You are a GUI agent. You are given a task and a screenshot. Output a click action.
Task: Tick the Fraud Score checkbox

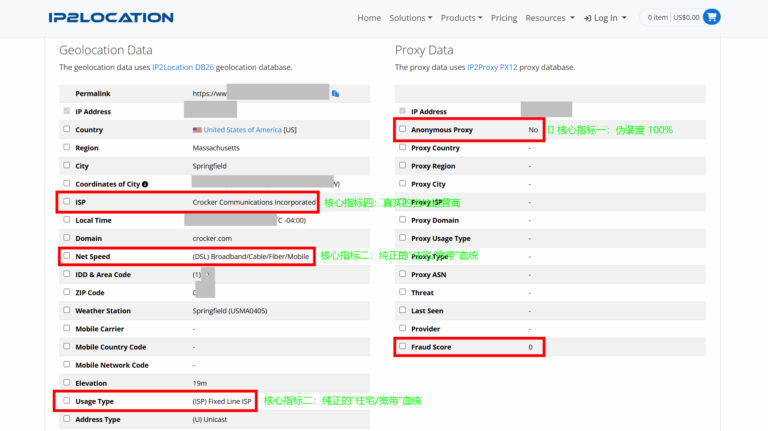[x=403, y=346]
